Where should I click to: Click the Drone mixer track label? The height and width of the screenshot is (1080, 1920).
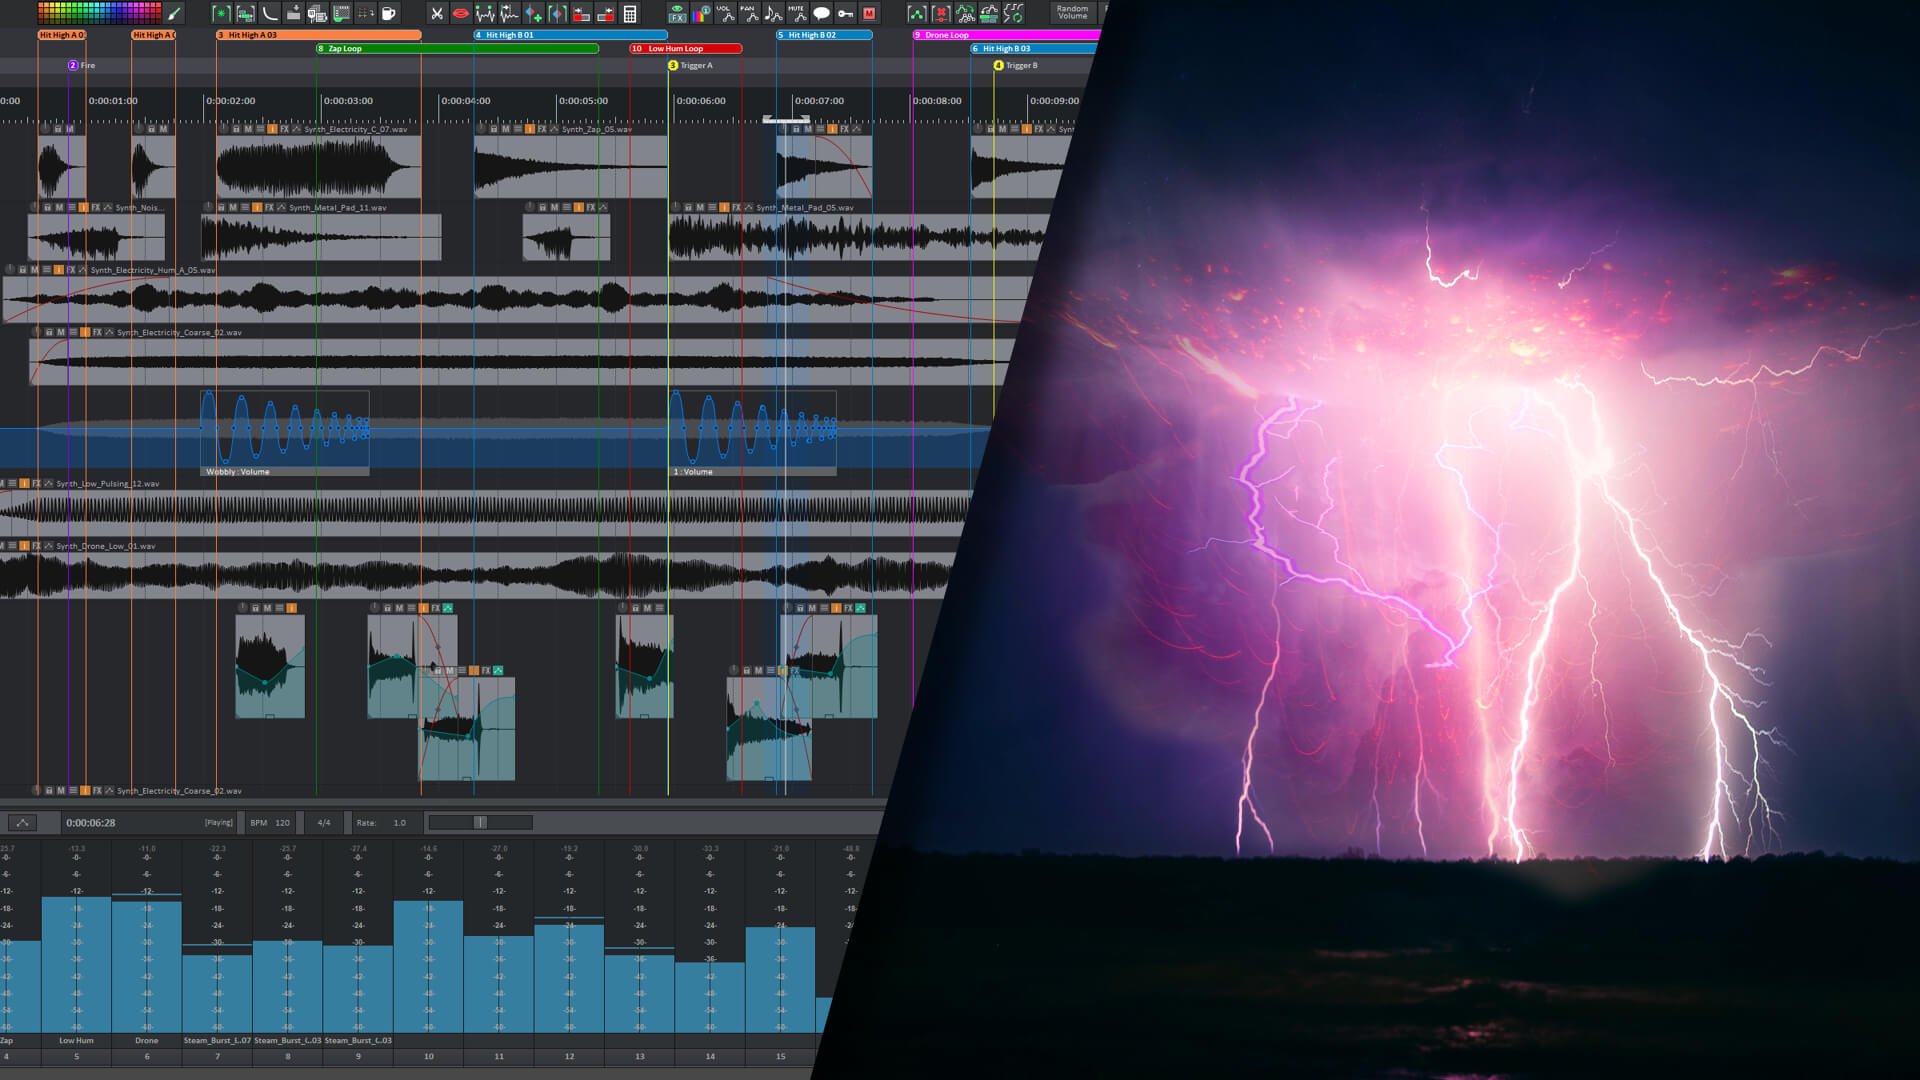(146, 1040)
